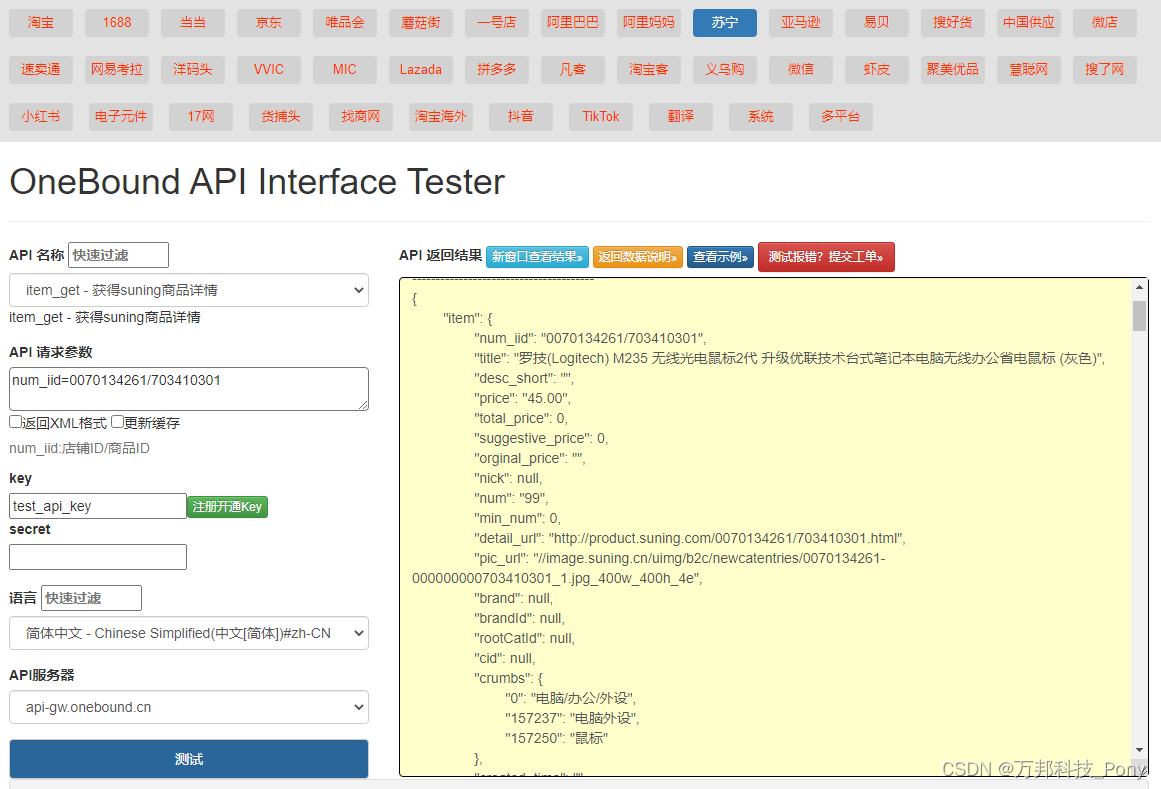Choose the 阿里巴巴 tab
This screenshot has width=1161, height=789.
pos(572,23)
